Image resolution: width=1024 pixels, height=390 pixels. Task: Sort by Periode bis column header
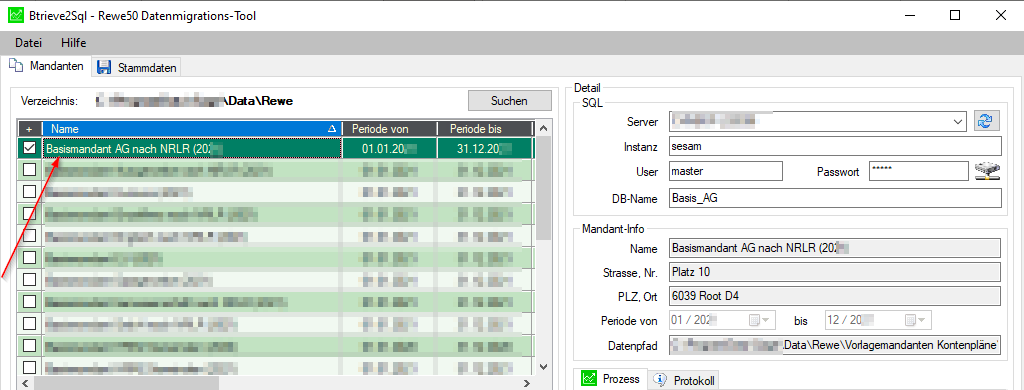point(485,129)
